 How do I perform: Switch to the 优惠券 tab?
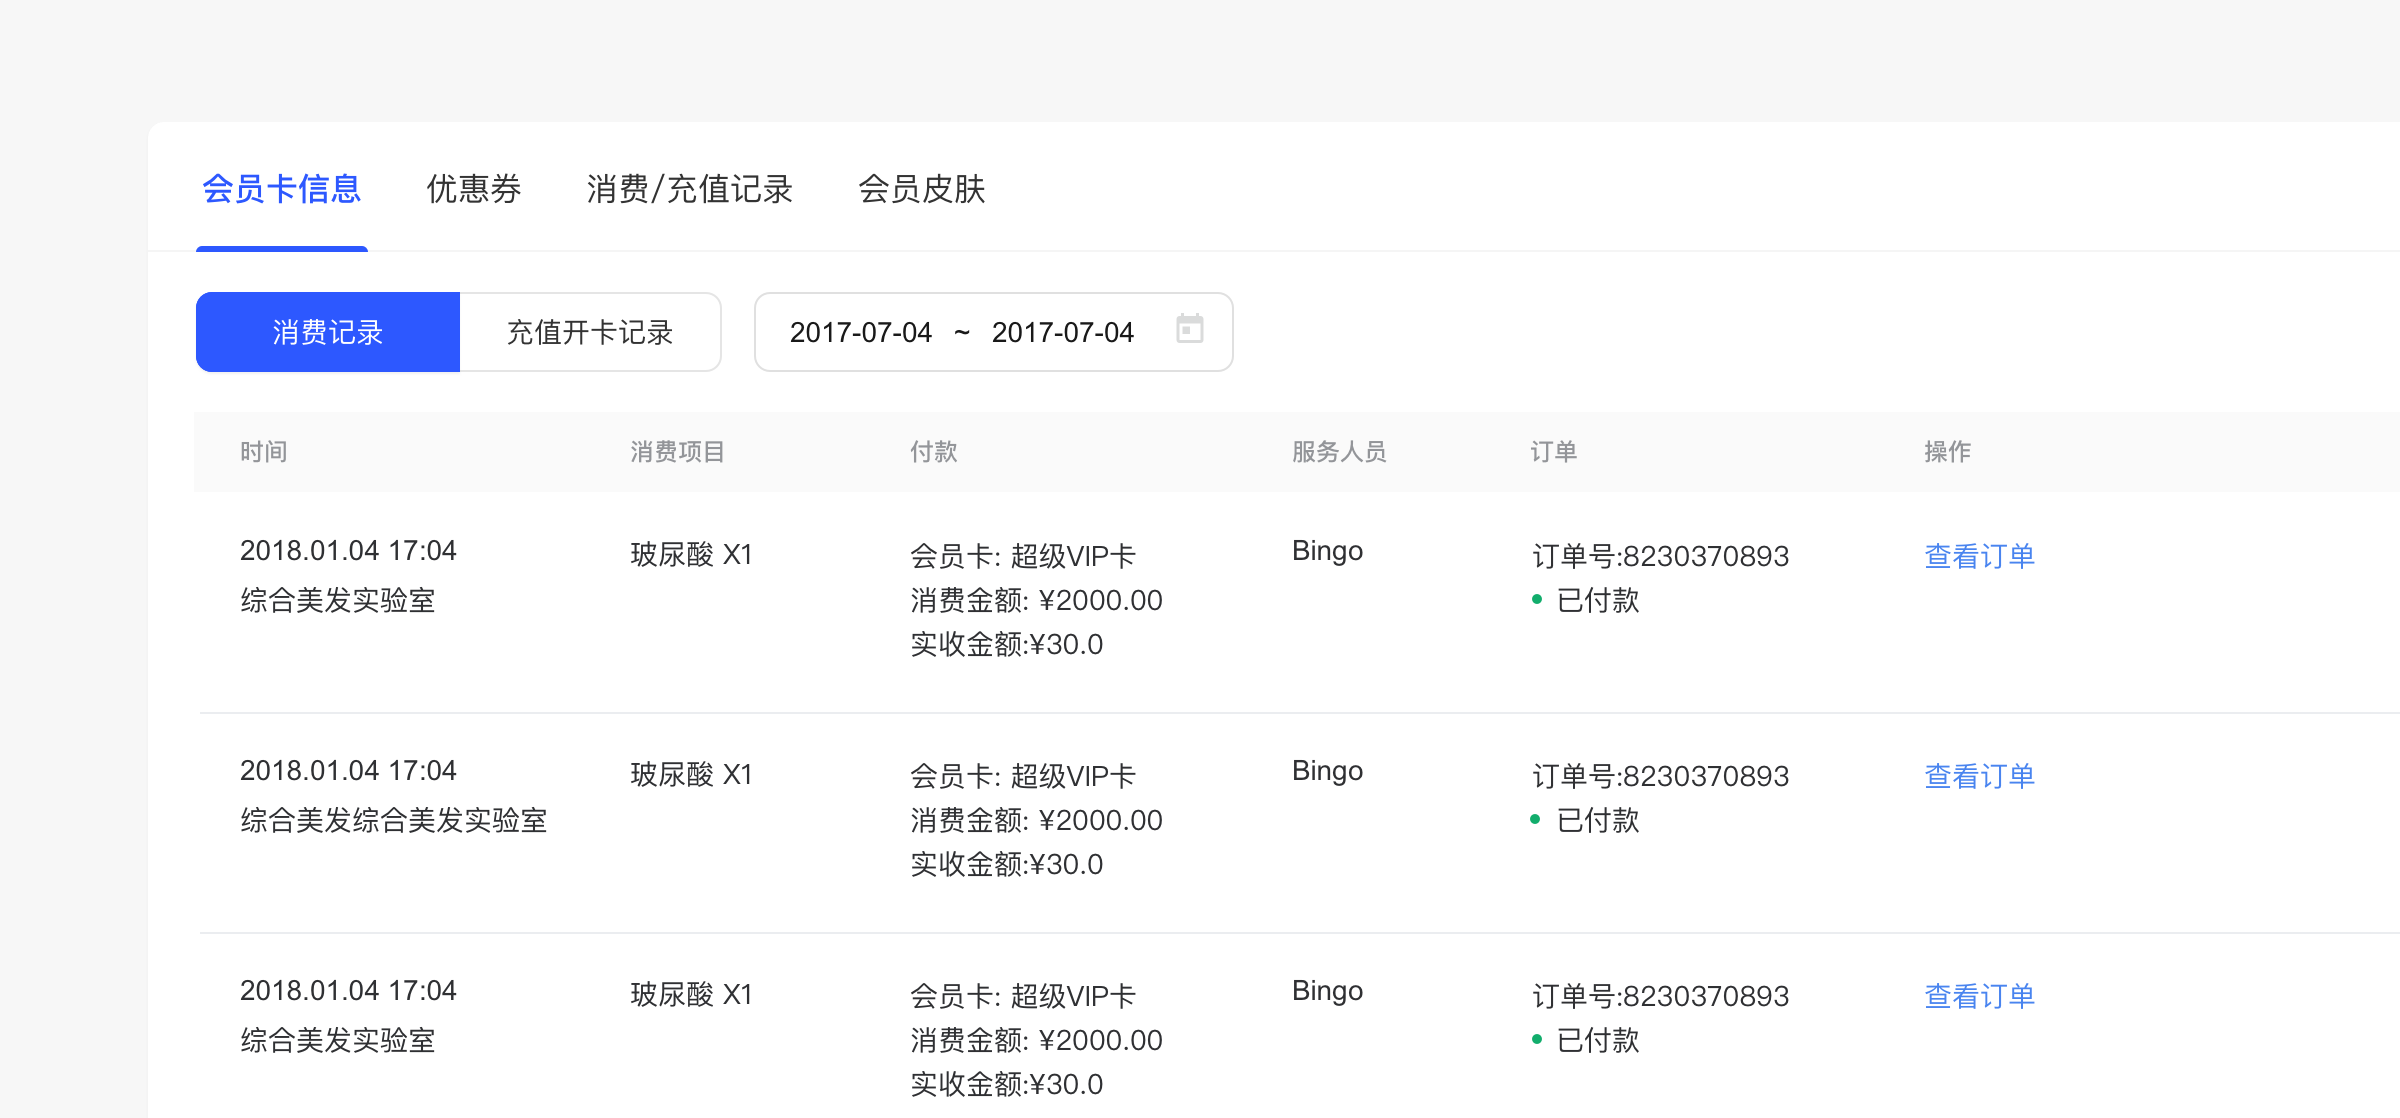pyautogui.click(x=473, y=189)
